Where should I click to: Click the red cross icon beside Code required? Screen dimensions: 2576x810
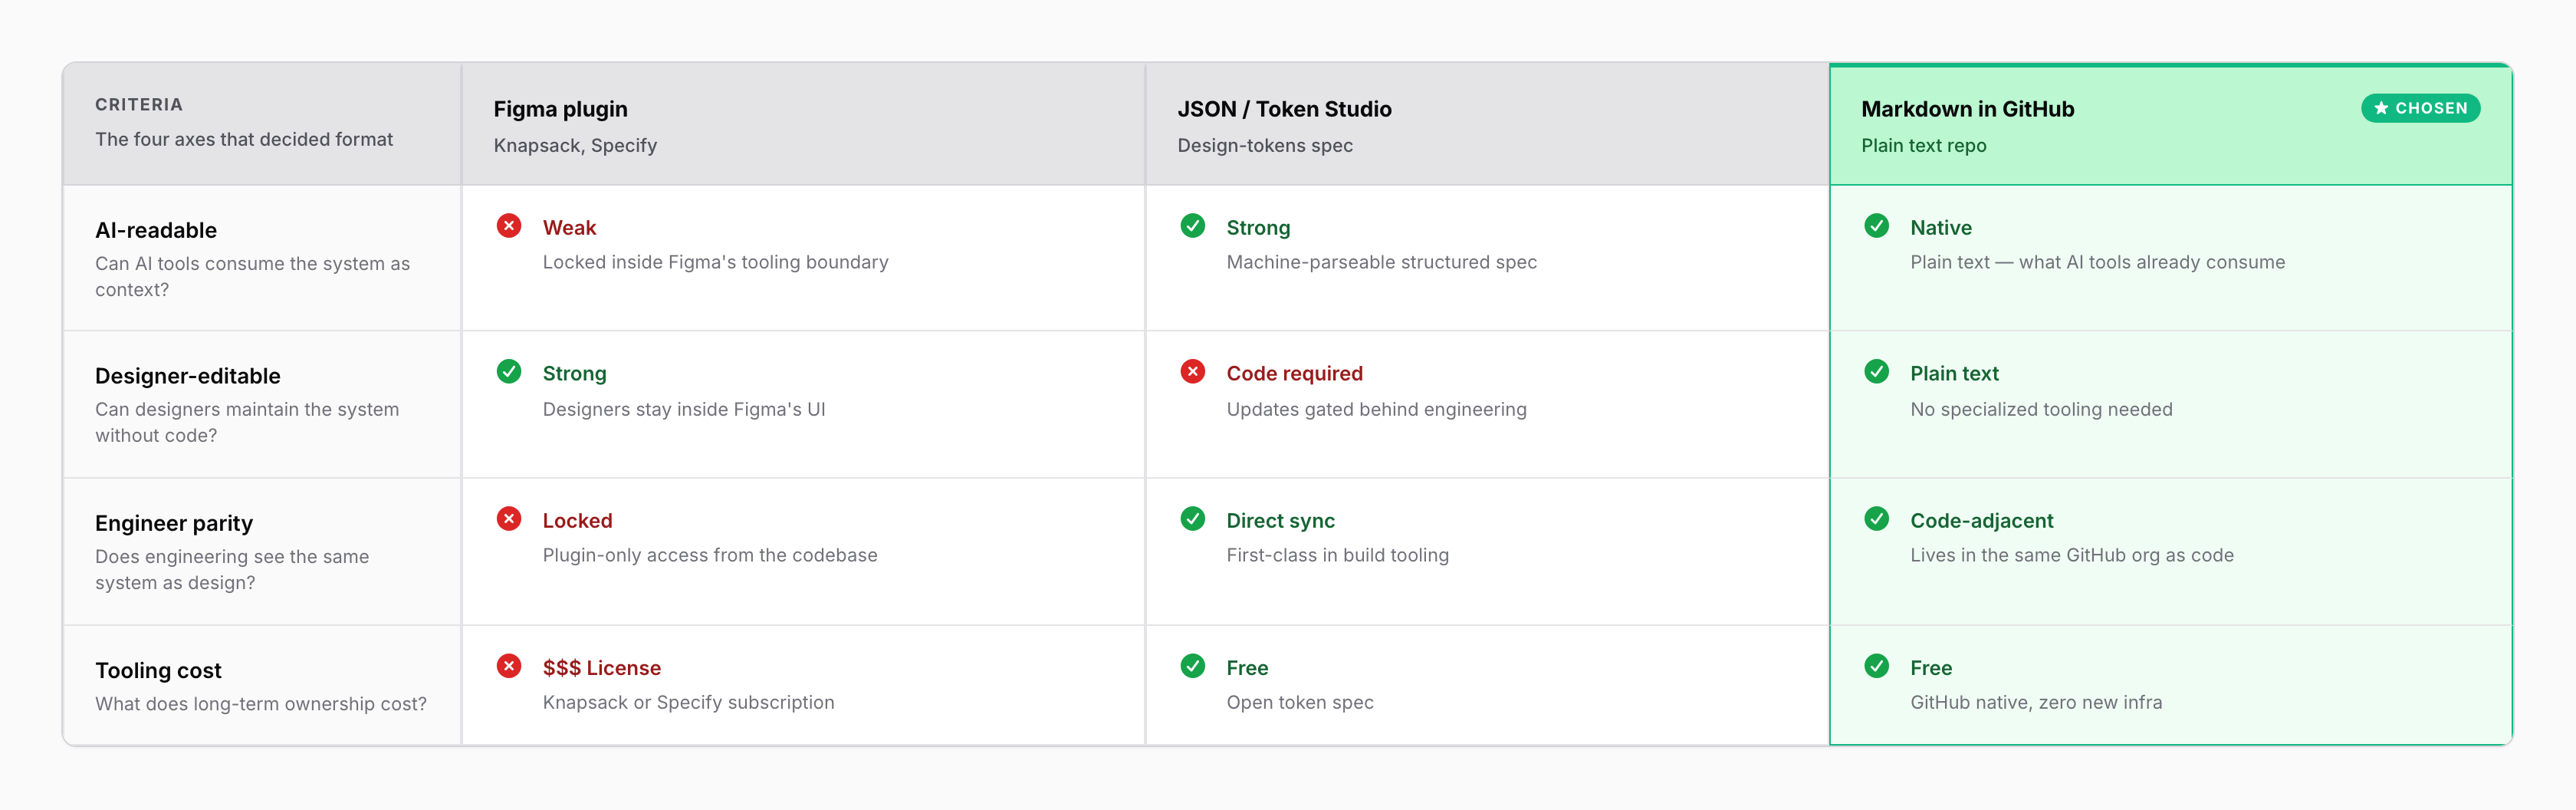(x=1192, y=372)
